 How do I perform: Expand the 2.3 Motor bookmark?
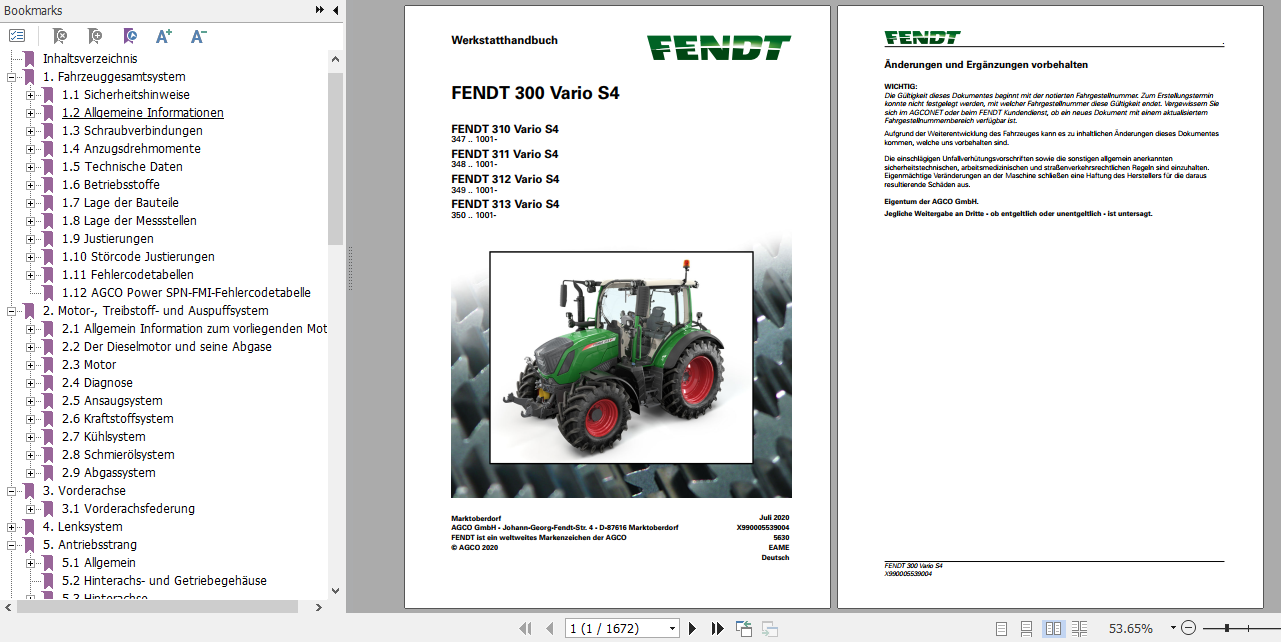click(31, 365)
